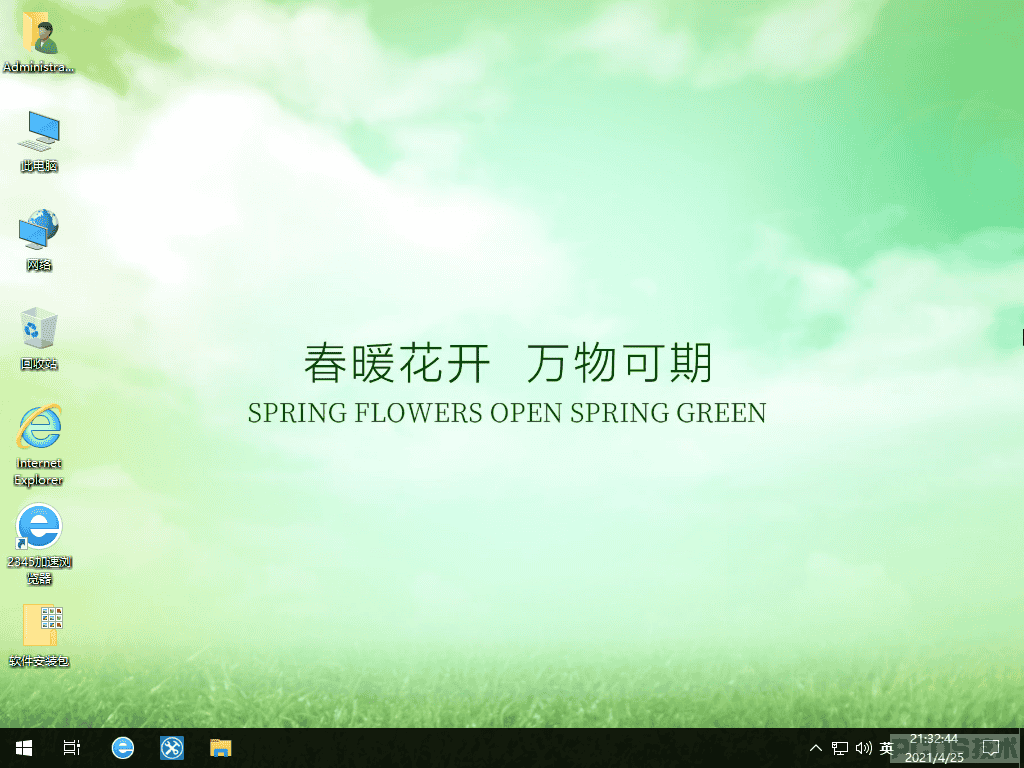This screenshot has height=768, width=1024.
Task: Show hidden system tray icons
Action: click(816, 748)
